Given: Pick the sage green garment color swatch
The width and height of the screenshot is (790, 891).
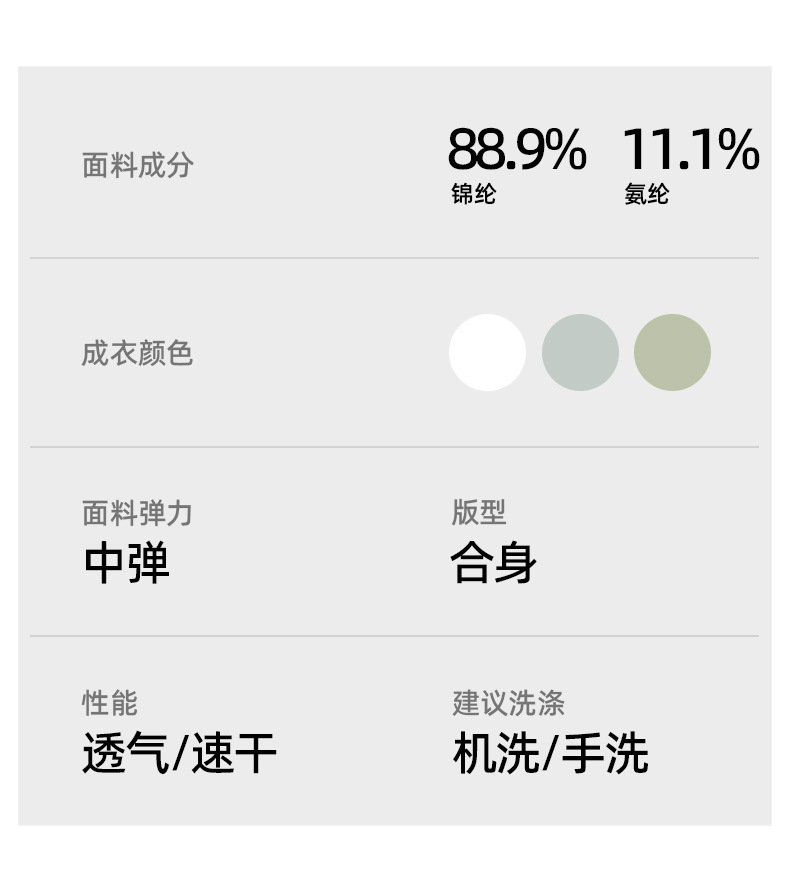Looking at the screenshot, I should point(672,352).
